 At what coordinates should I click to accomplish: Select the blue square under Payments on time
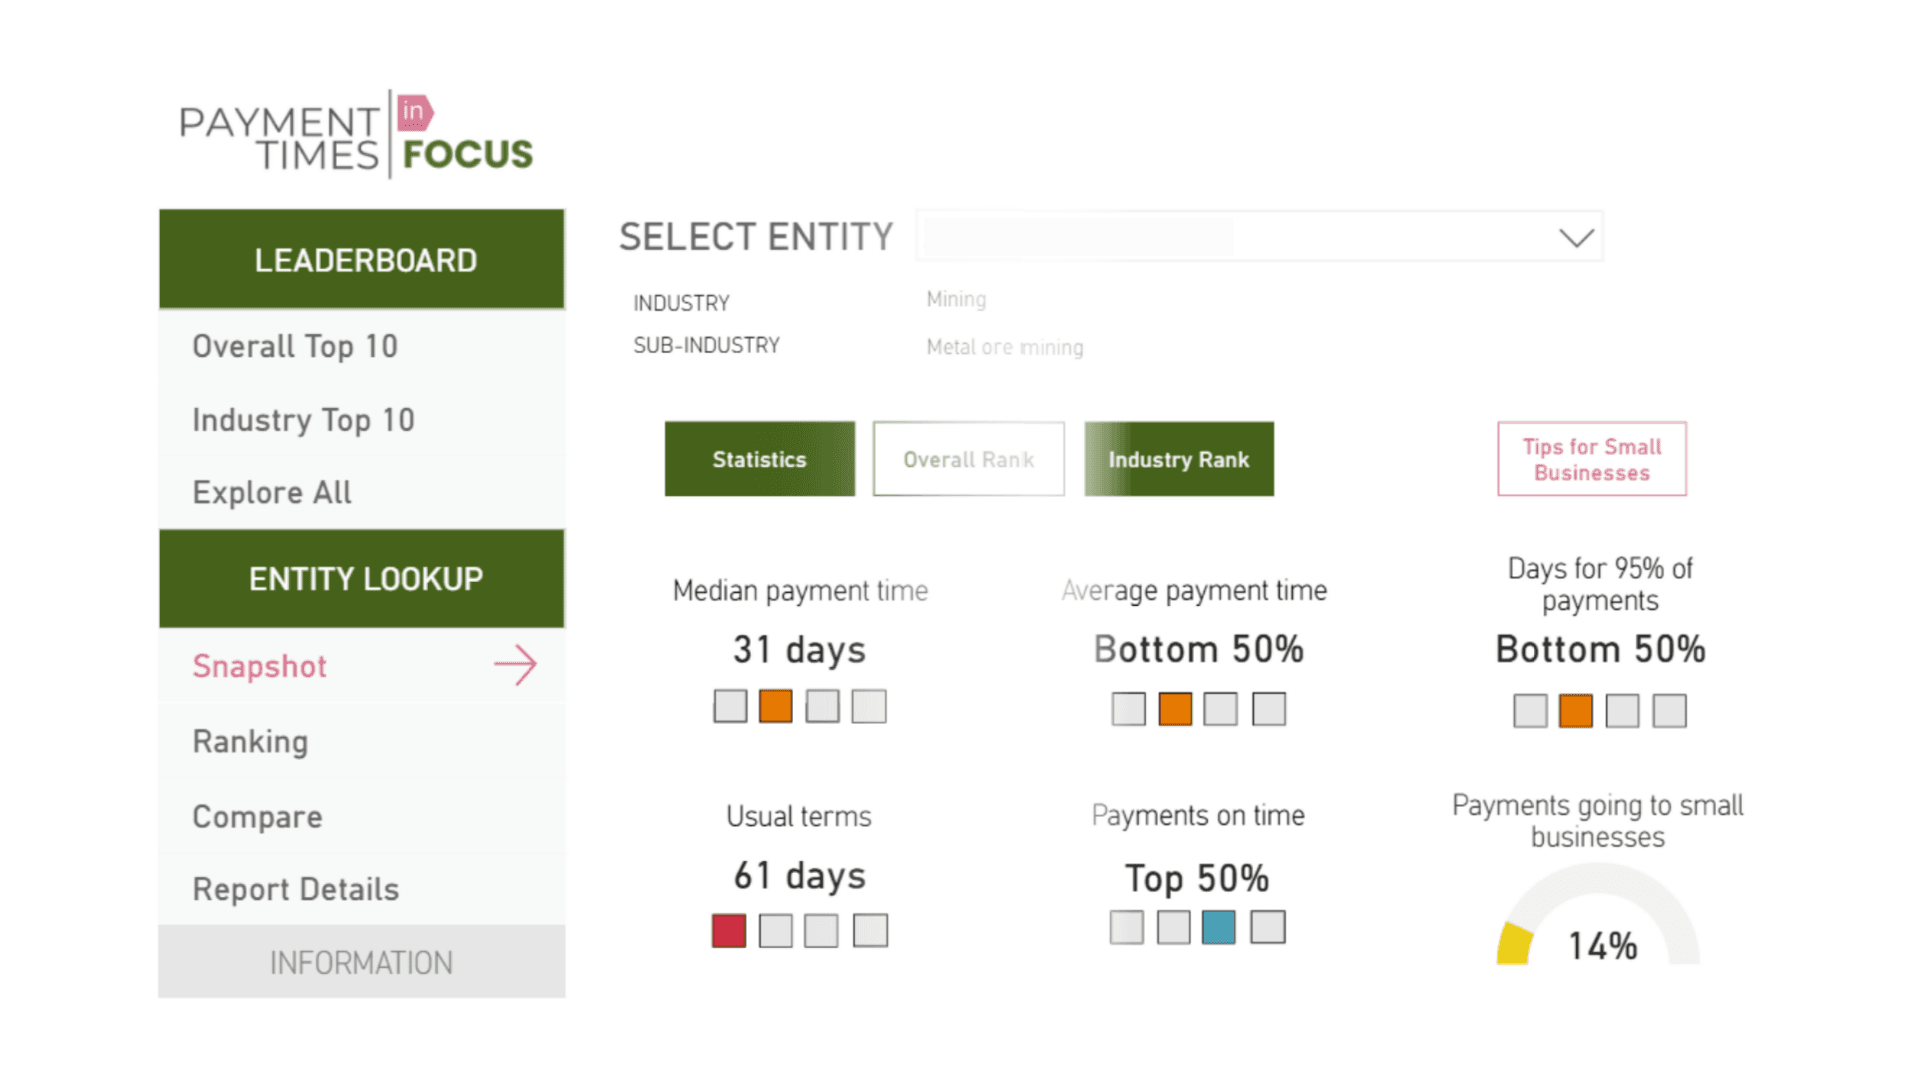(1220, 927)
